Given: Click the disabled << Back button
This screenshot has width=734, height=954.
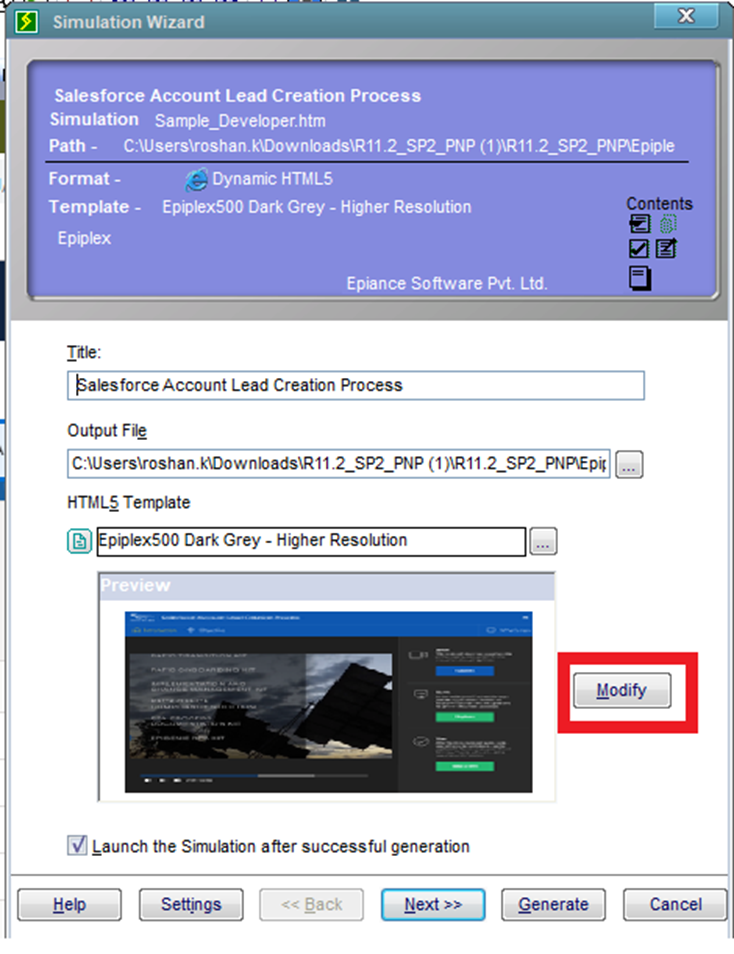Looking at the screenshot, I should click(x=312, y=905).
